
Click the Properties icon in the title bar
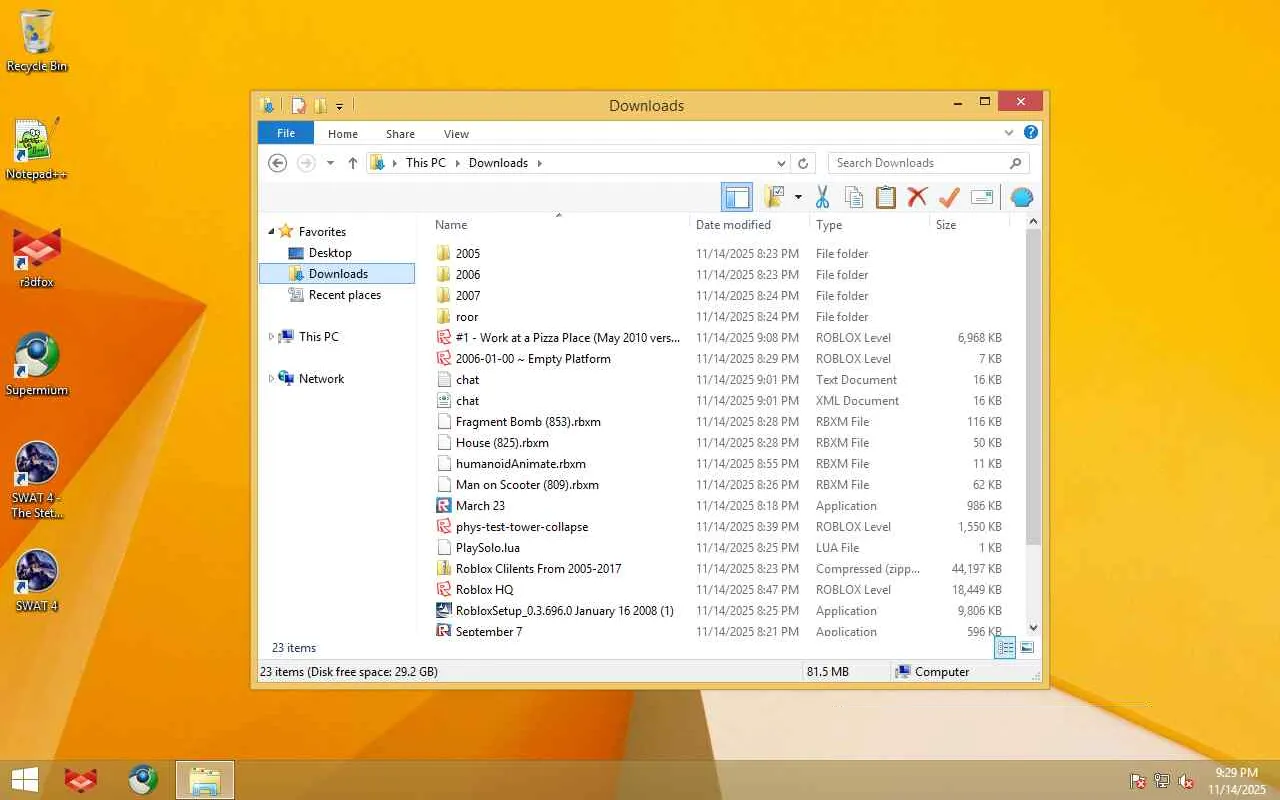coord(298,106)
